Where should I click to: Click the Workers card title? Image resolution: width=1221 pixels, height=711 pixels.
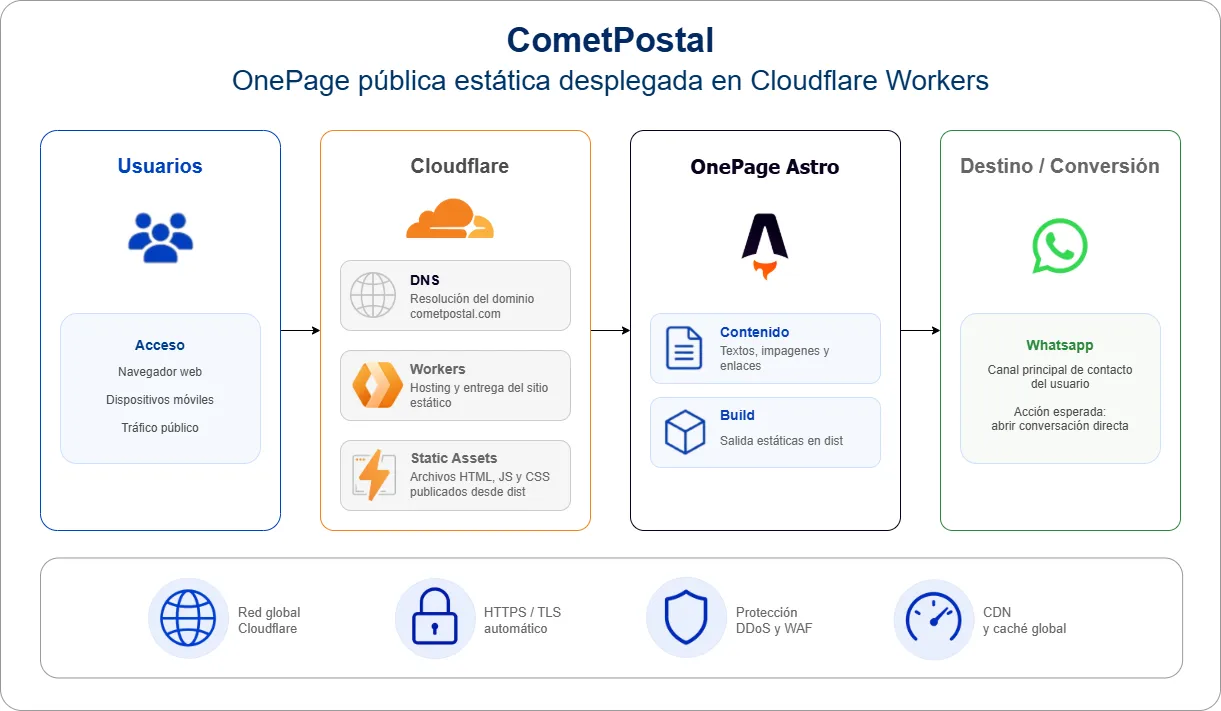click(x=438, y=369)
